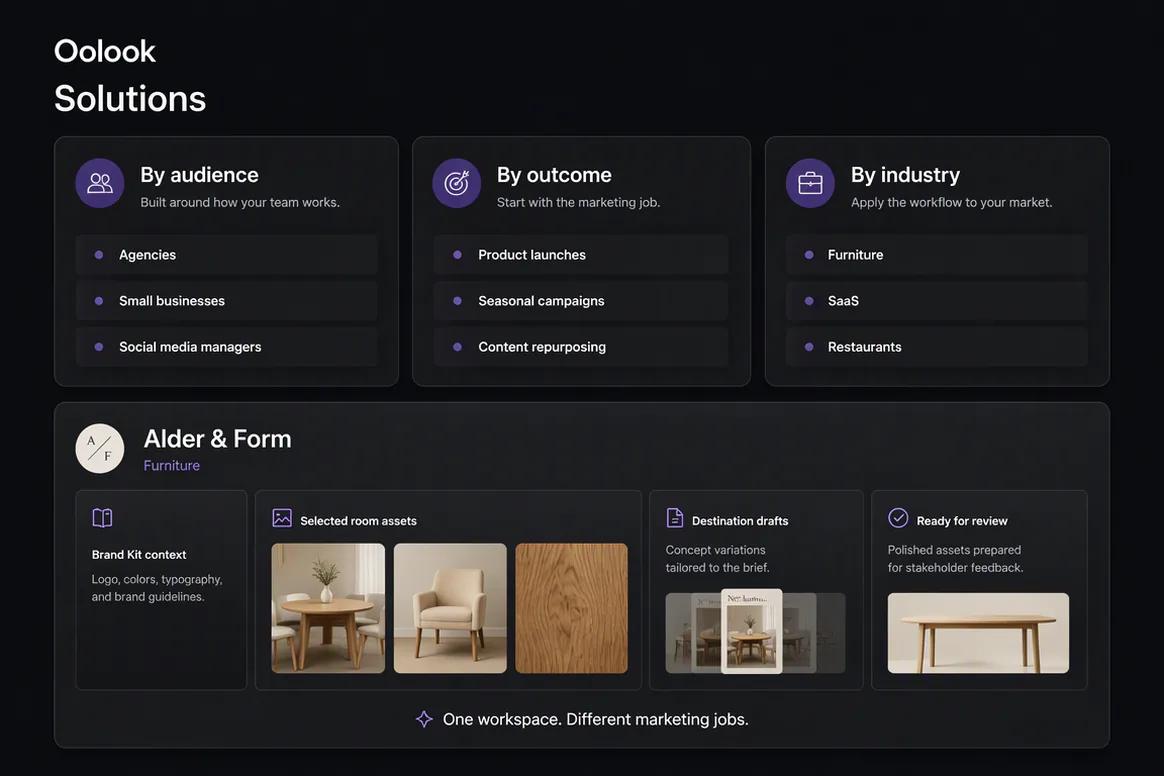Click 'Concept variations tailored to the brief.'
The image size is (1164, 776).
717,558
